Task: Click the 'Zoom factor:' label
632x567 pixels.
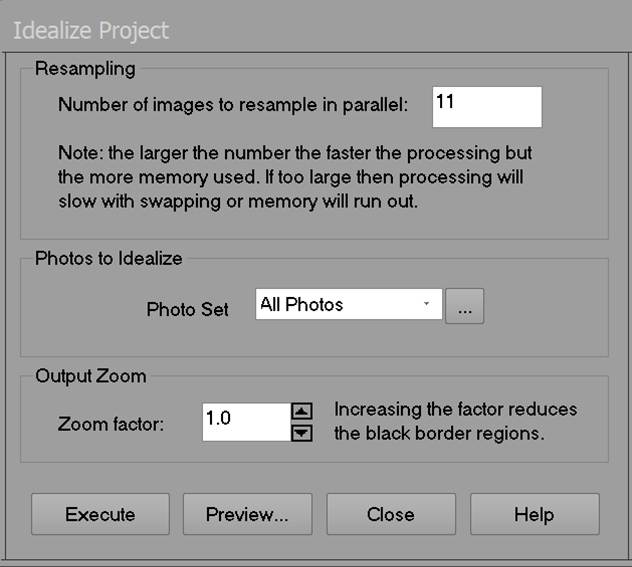Action: click(x=111, y=424)
